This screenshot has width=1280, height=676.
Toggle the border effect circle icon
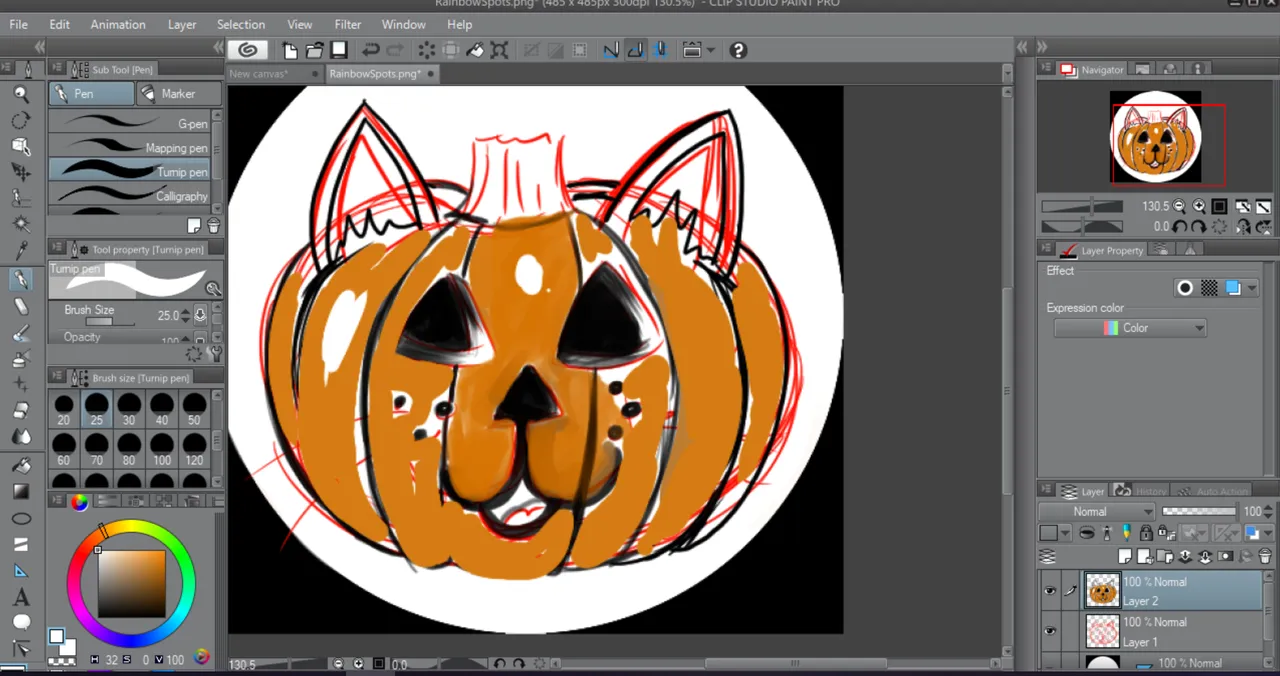click(1185, 288)
